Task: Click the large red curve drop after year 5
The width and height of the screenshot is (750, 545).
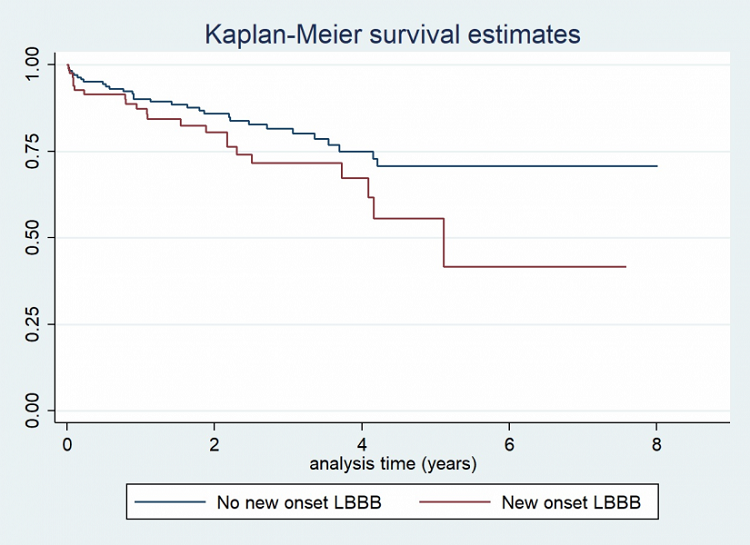Action: click(444, 242)
